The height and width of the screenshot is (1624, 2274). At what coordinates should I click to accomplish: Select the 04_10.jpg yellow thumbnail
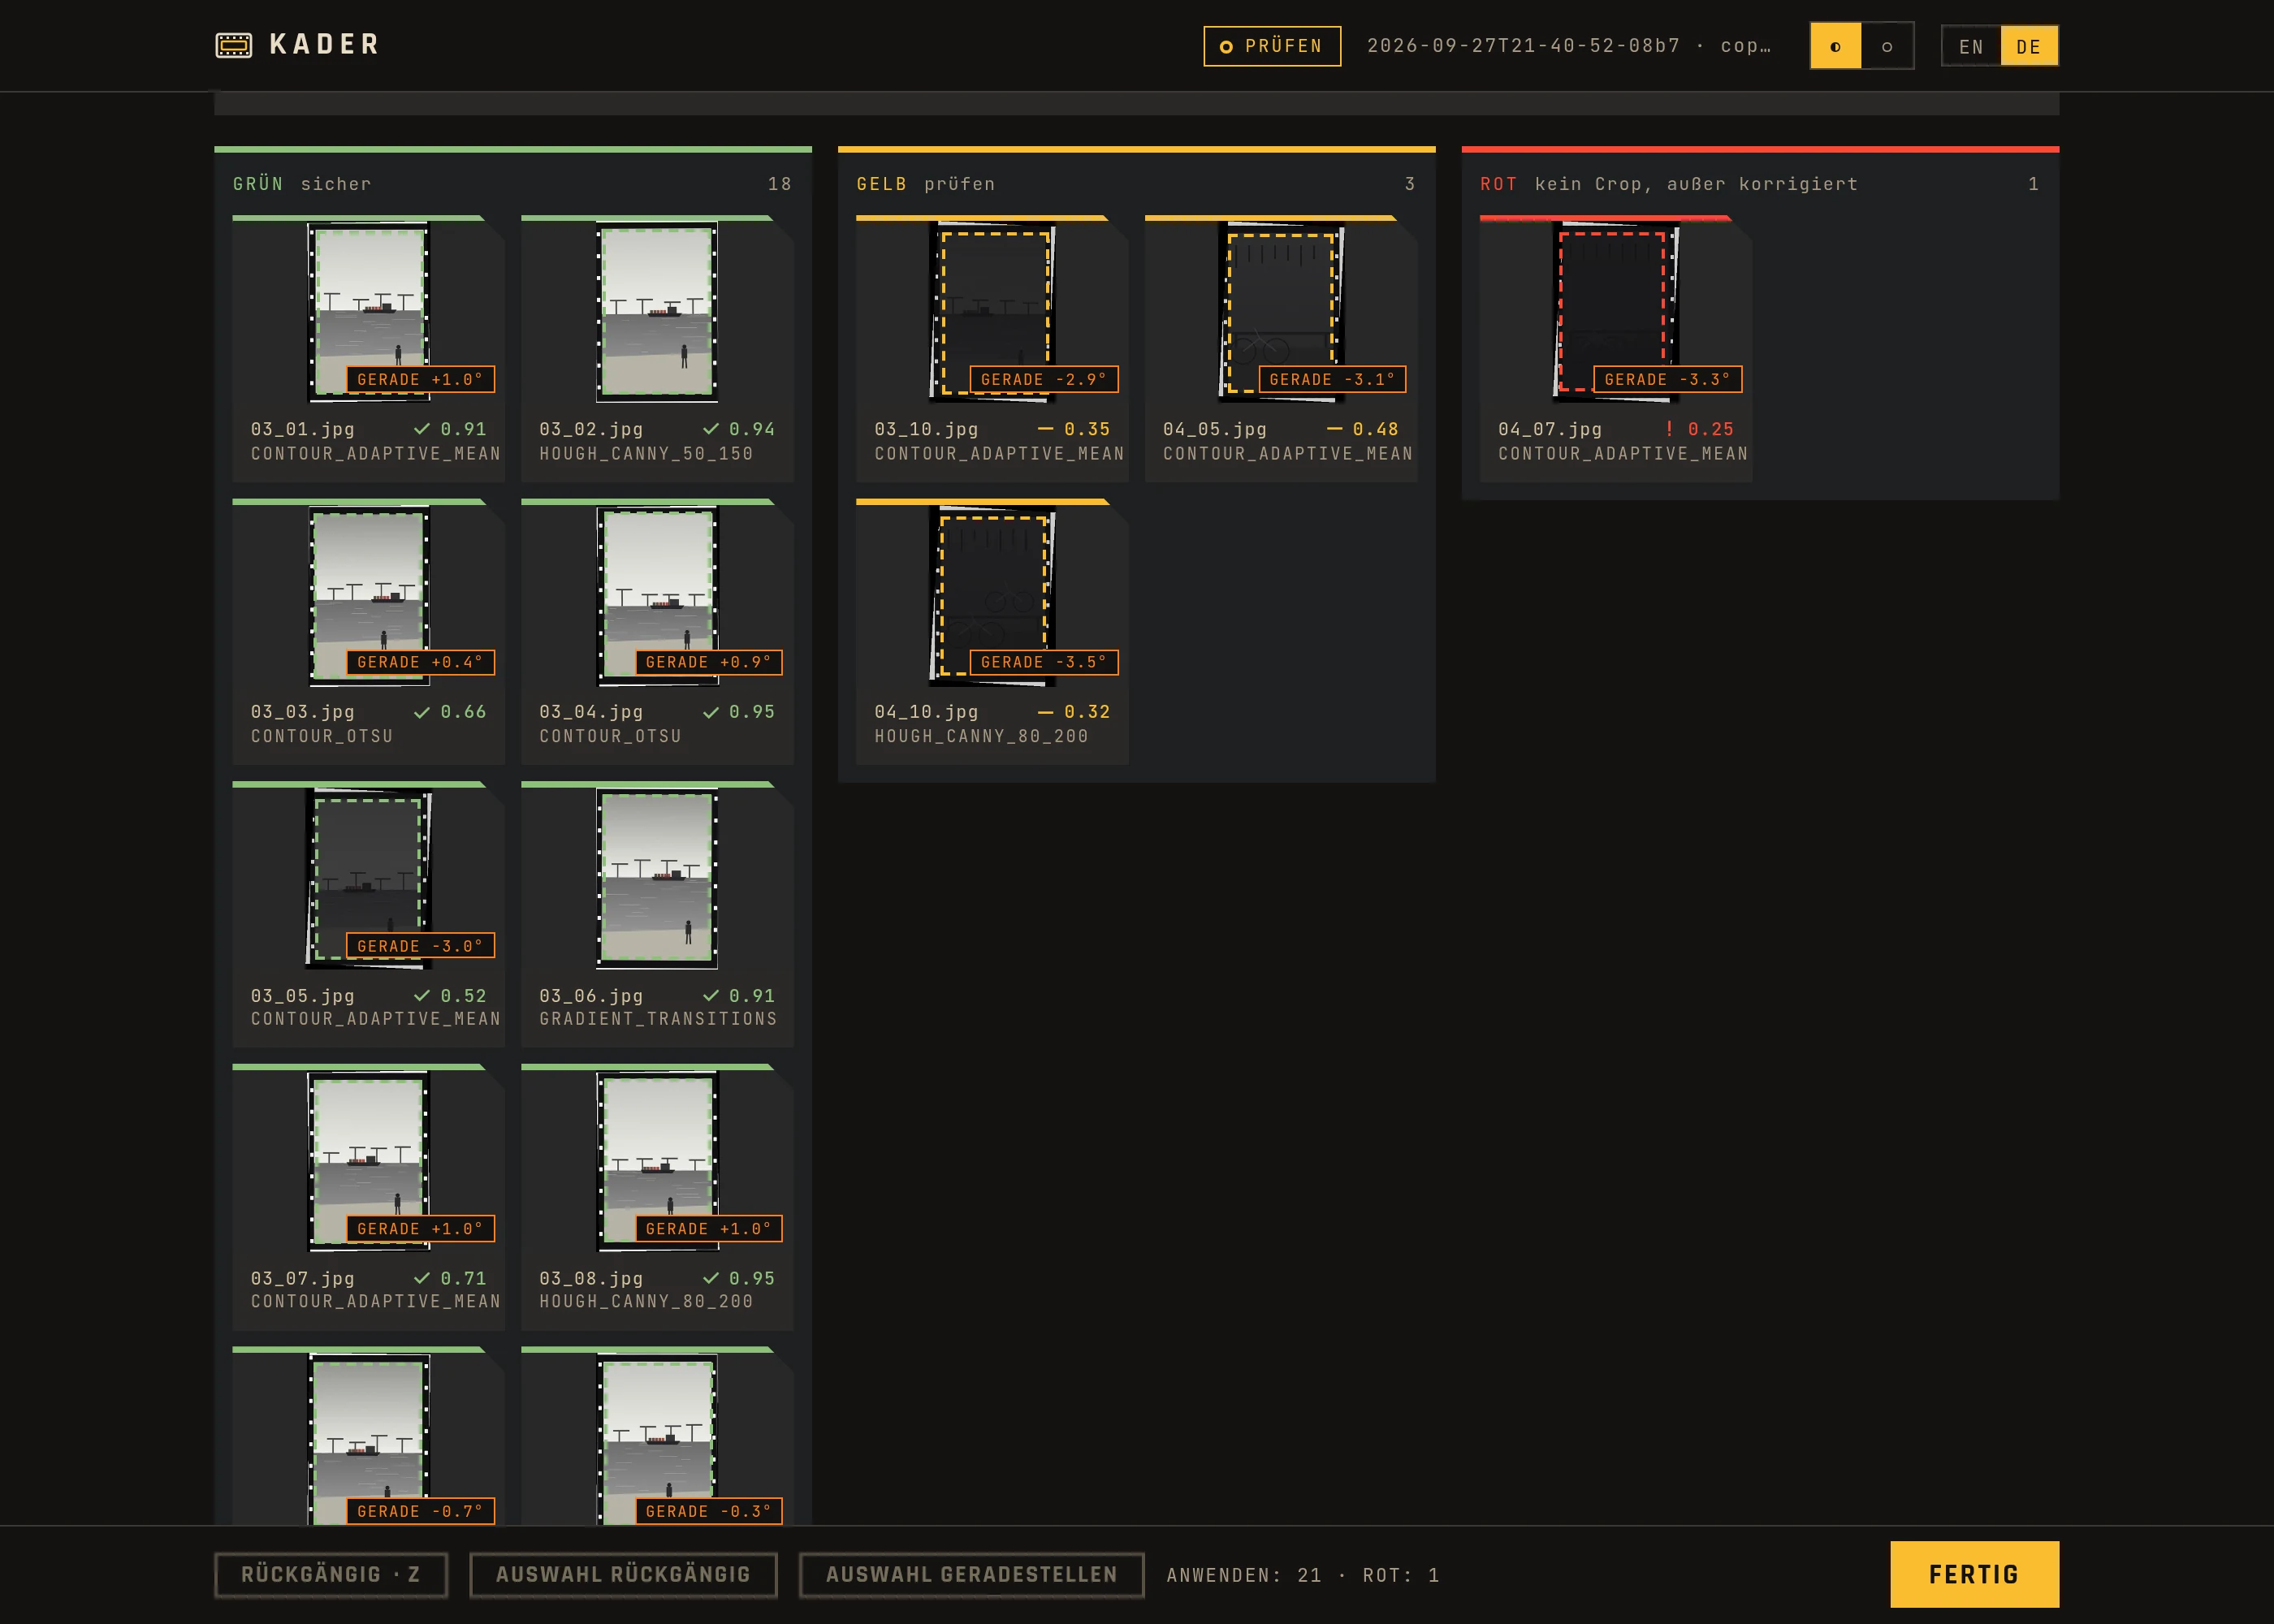click(993, 596)
